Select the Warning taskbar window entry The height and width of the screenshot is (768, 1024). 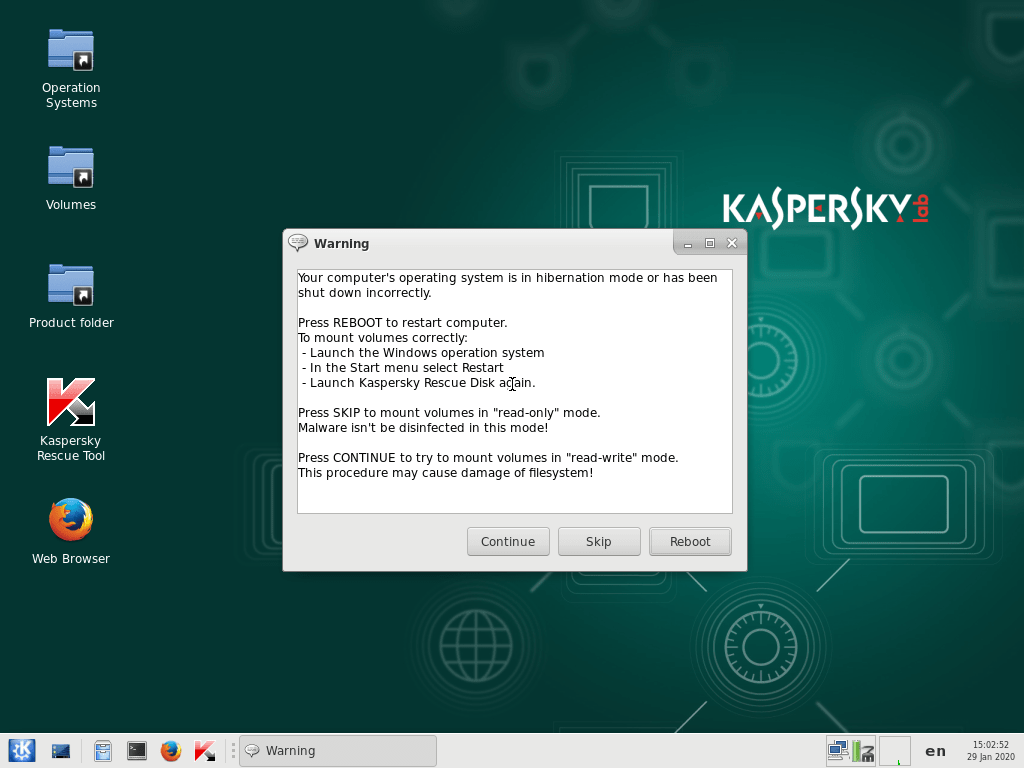coord(338,751)
